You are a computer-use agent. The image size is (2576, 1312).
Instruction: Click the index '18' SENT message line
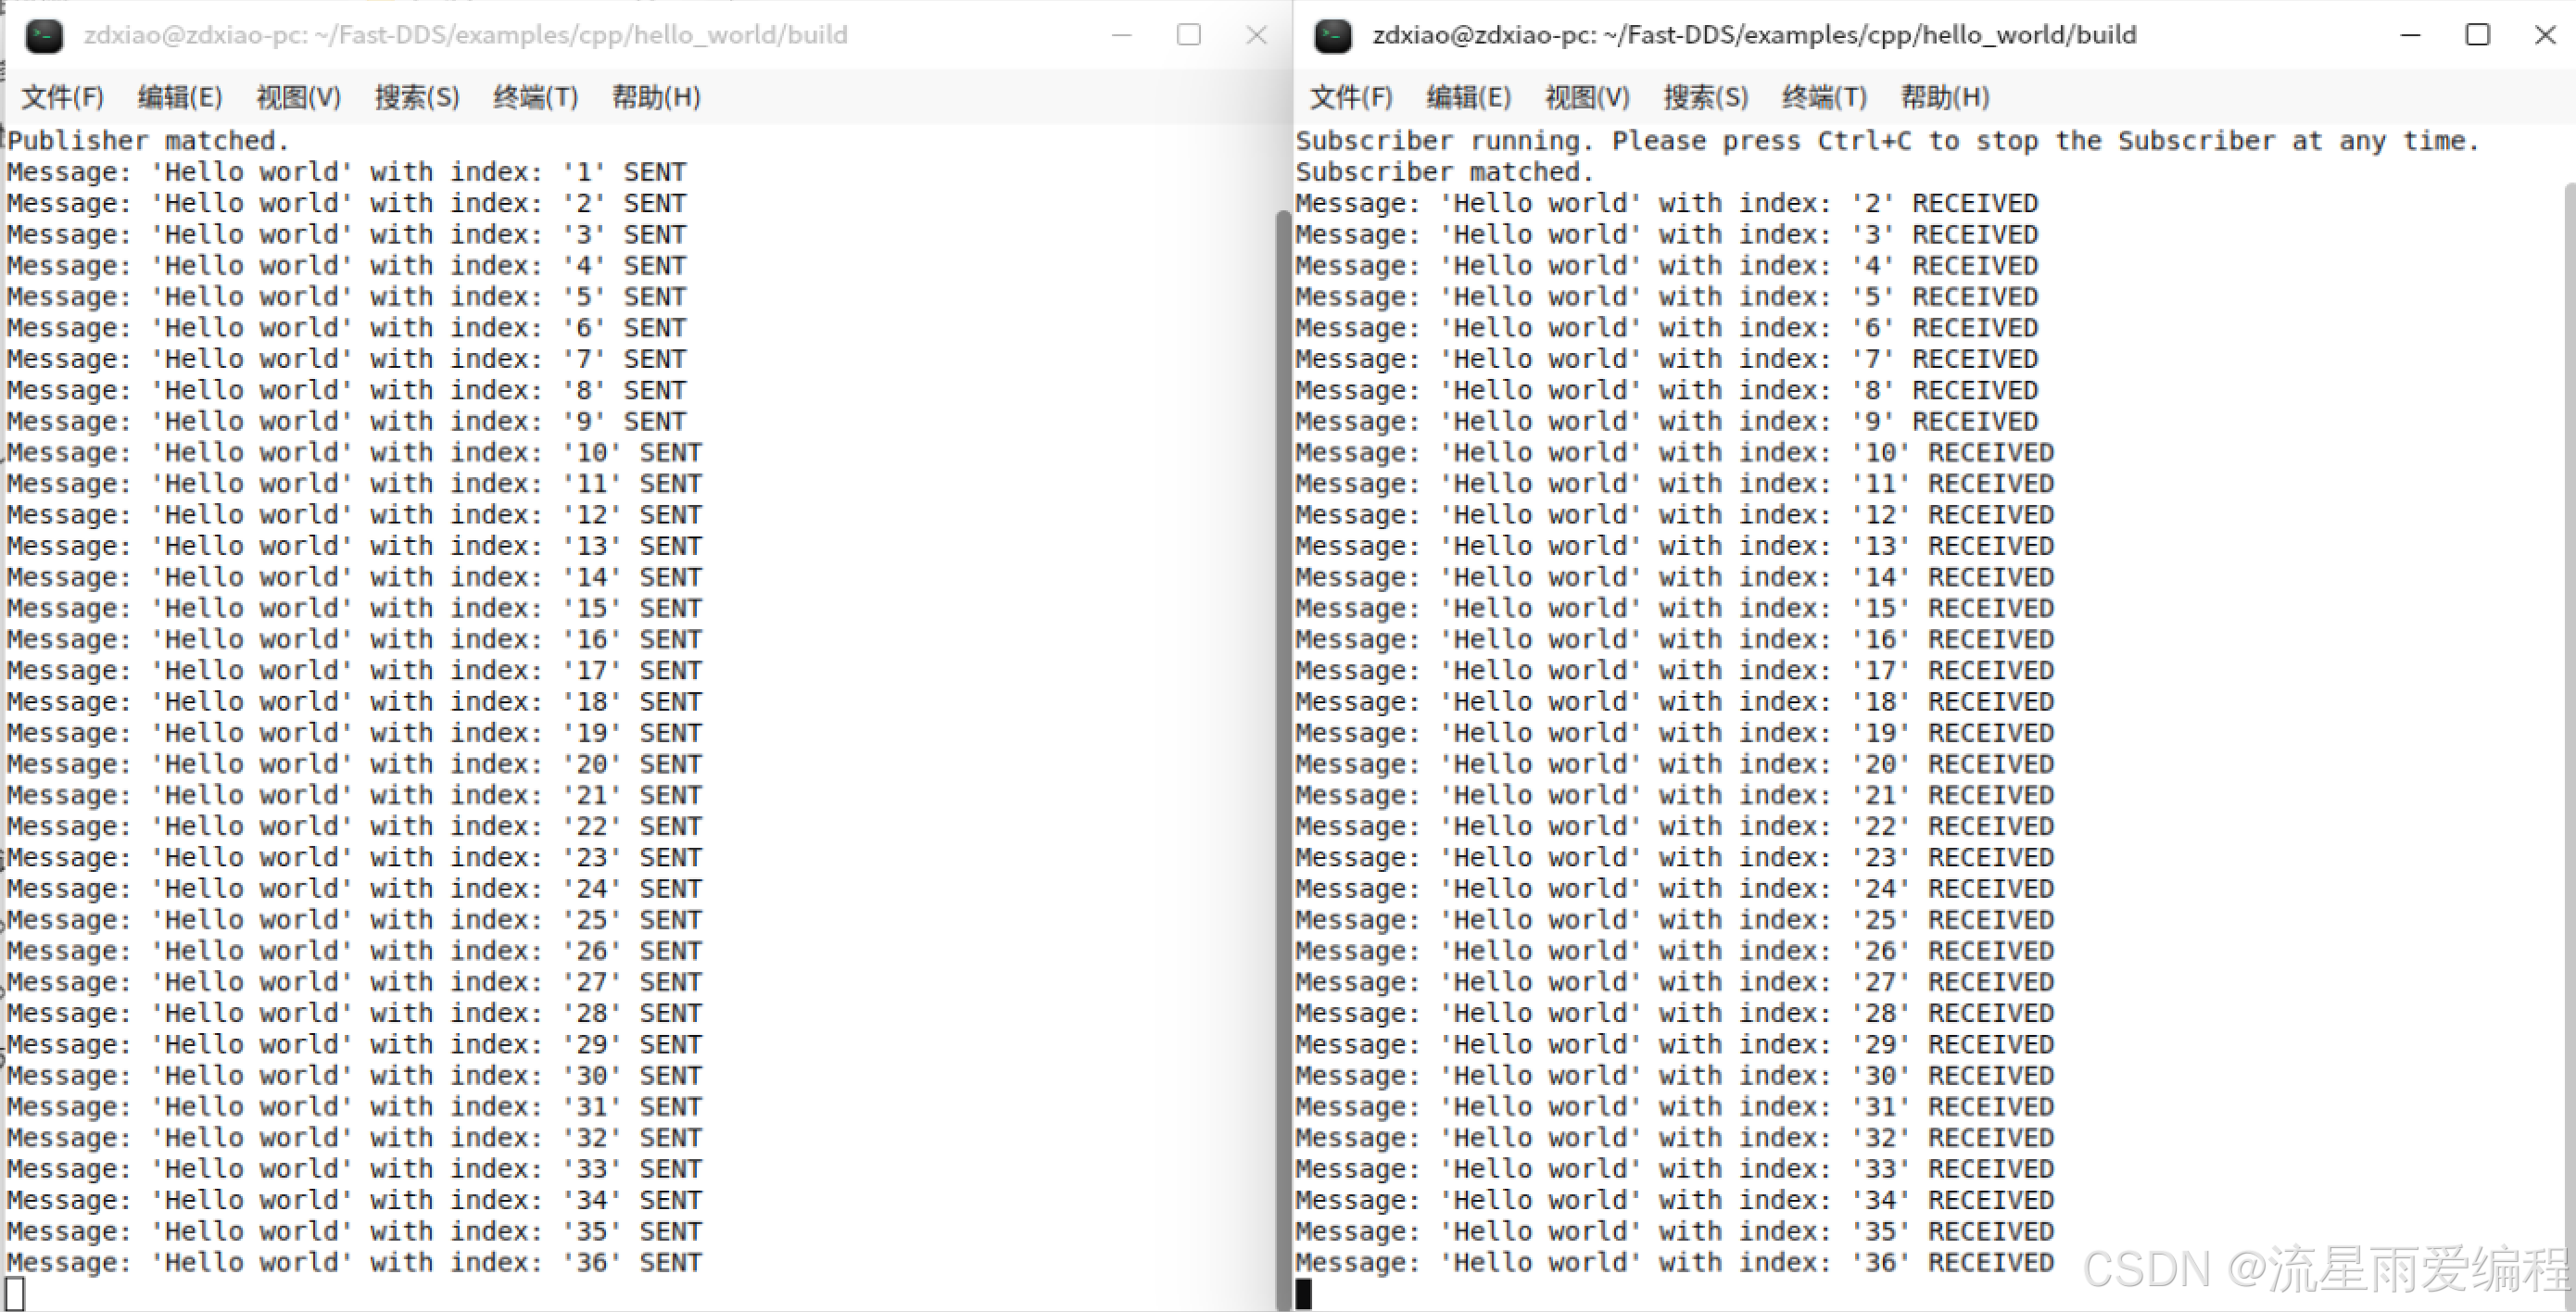[x=355, y=702]
